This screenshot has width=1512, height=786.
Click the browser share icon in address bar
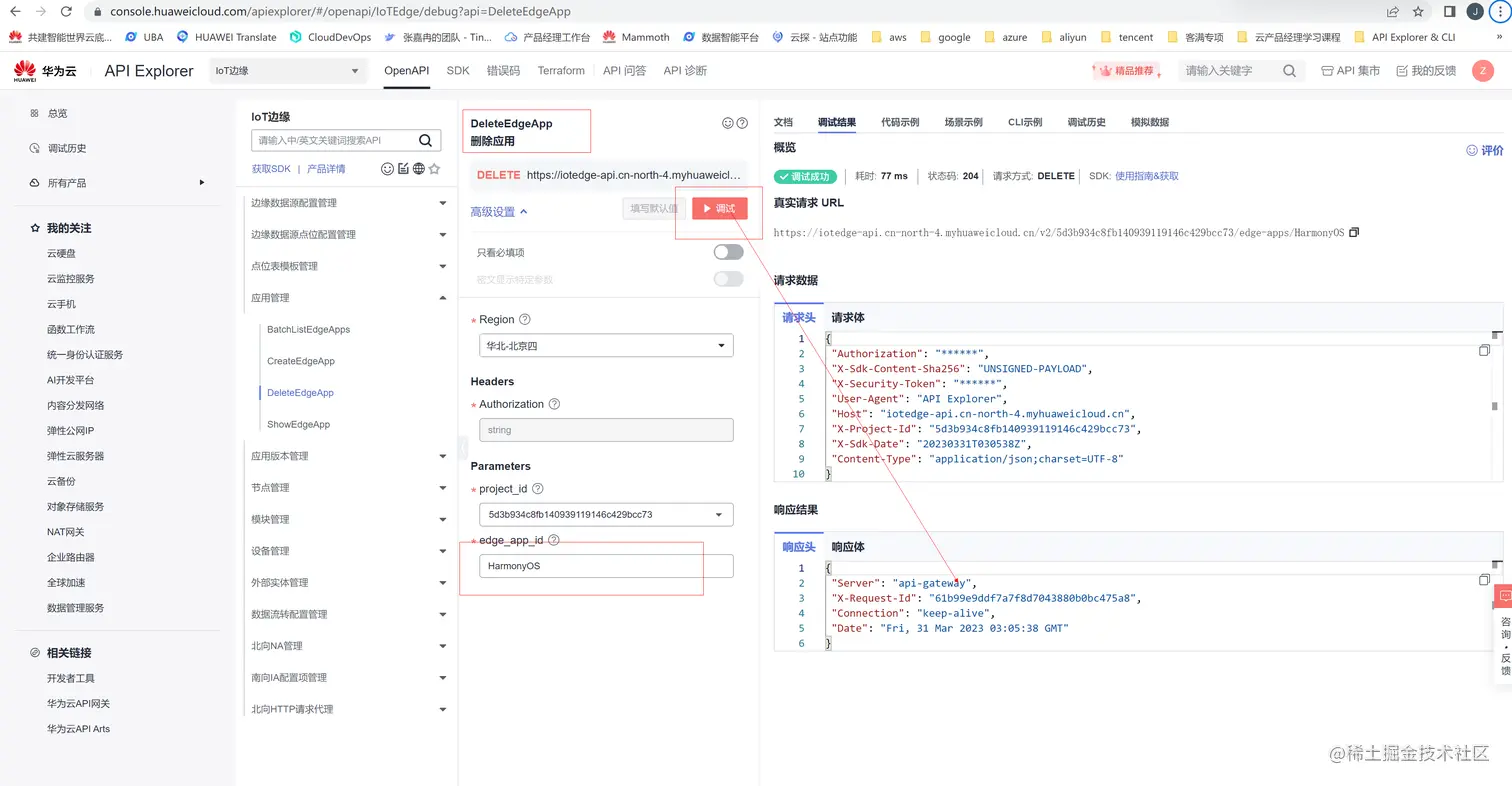[1392, 12]
